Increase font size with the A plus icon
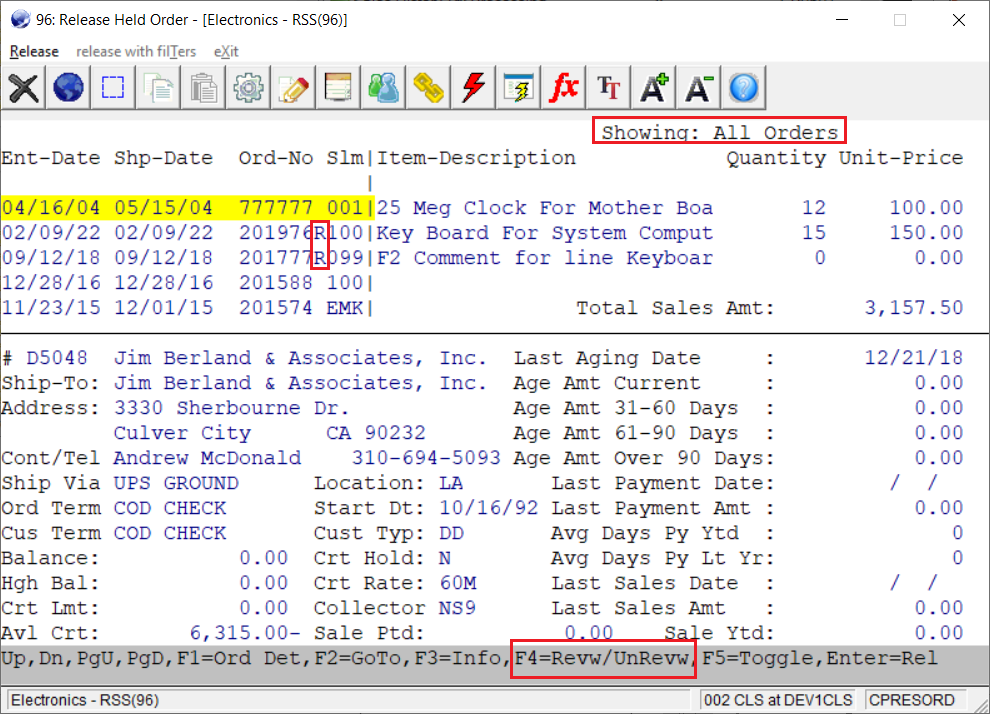This screenshot has height=714, width=990. pos(653,87)
